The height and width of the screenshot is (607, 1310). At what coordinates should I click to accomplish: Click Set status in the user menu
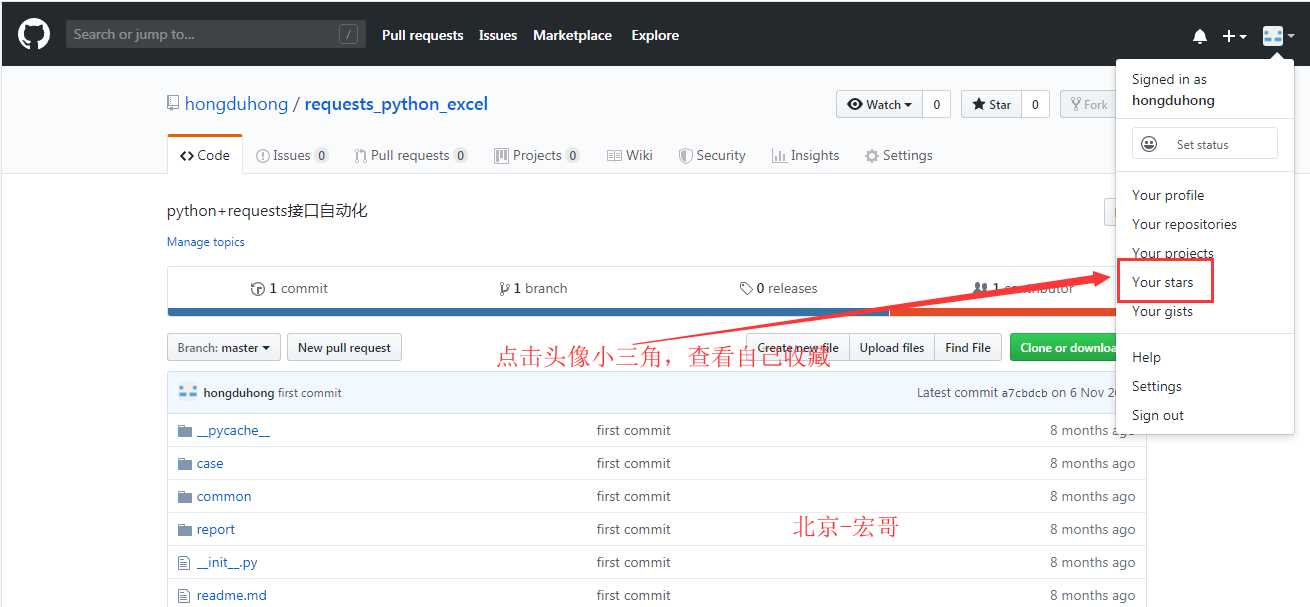click(x=1205, y=144)
